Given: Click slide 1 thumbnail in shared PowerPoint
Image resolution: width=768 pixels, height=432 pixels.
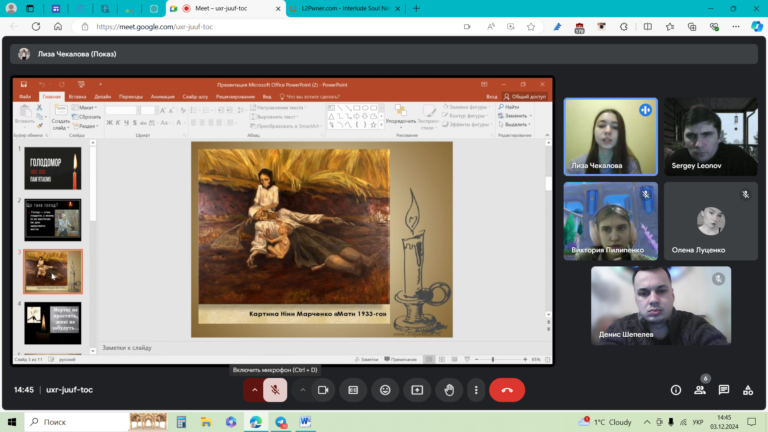Looking at the screenshot, I should (53, 168).
